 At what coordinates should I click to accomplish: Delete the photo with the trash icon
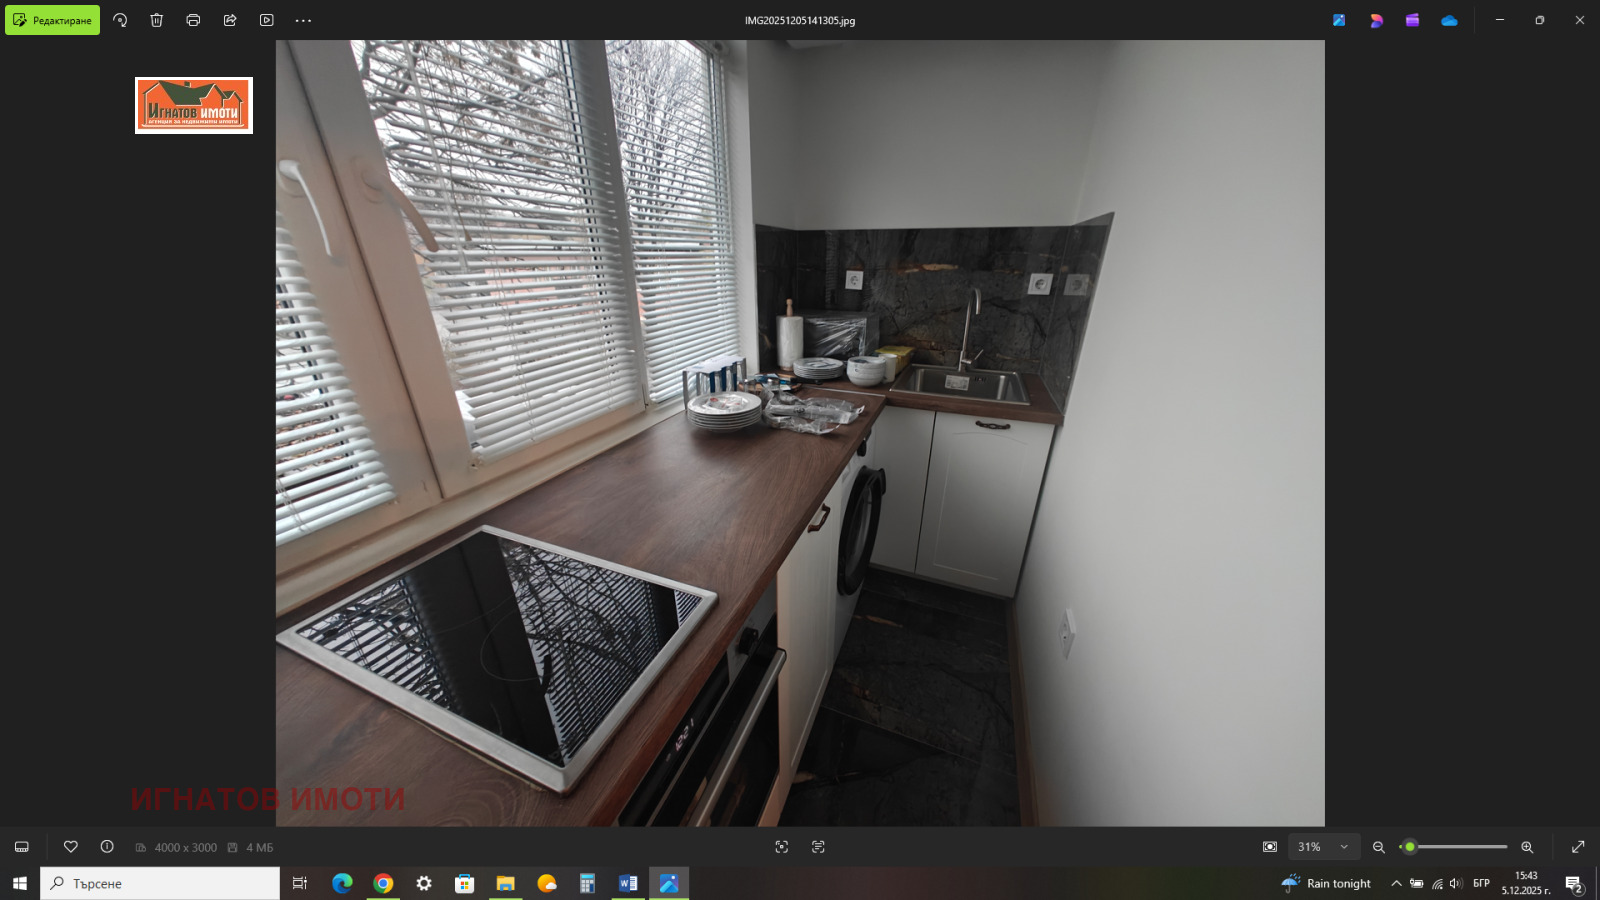157,20
